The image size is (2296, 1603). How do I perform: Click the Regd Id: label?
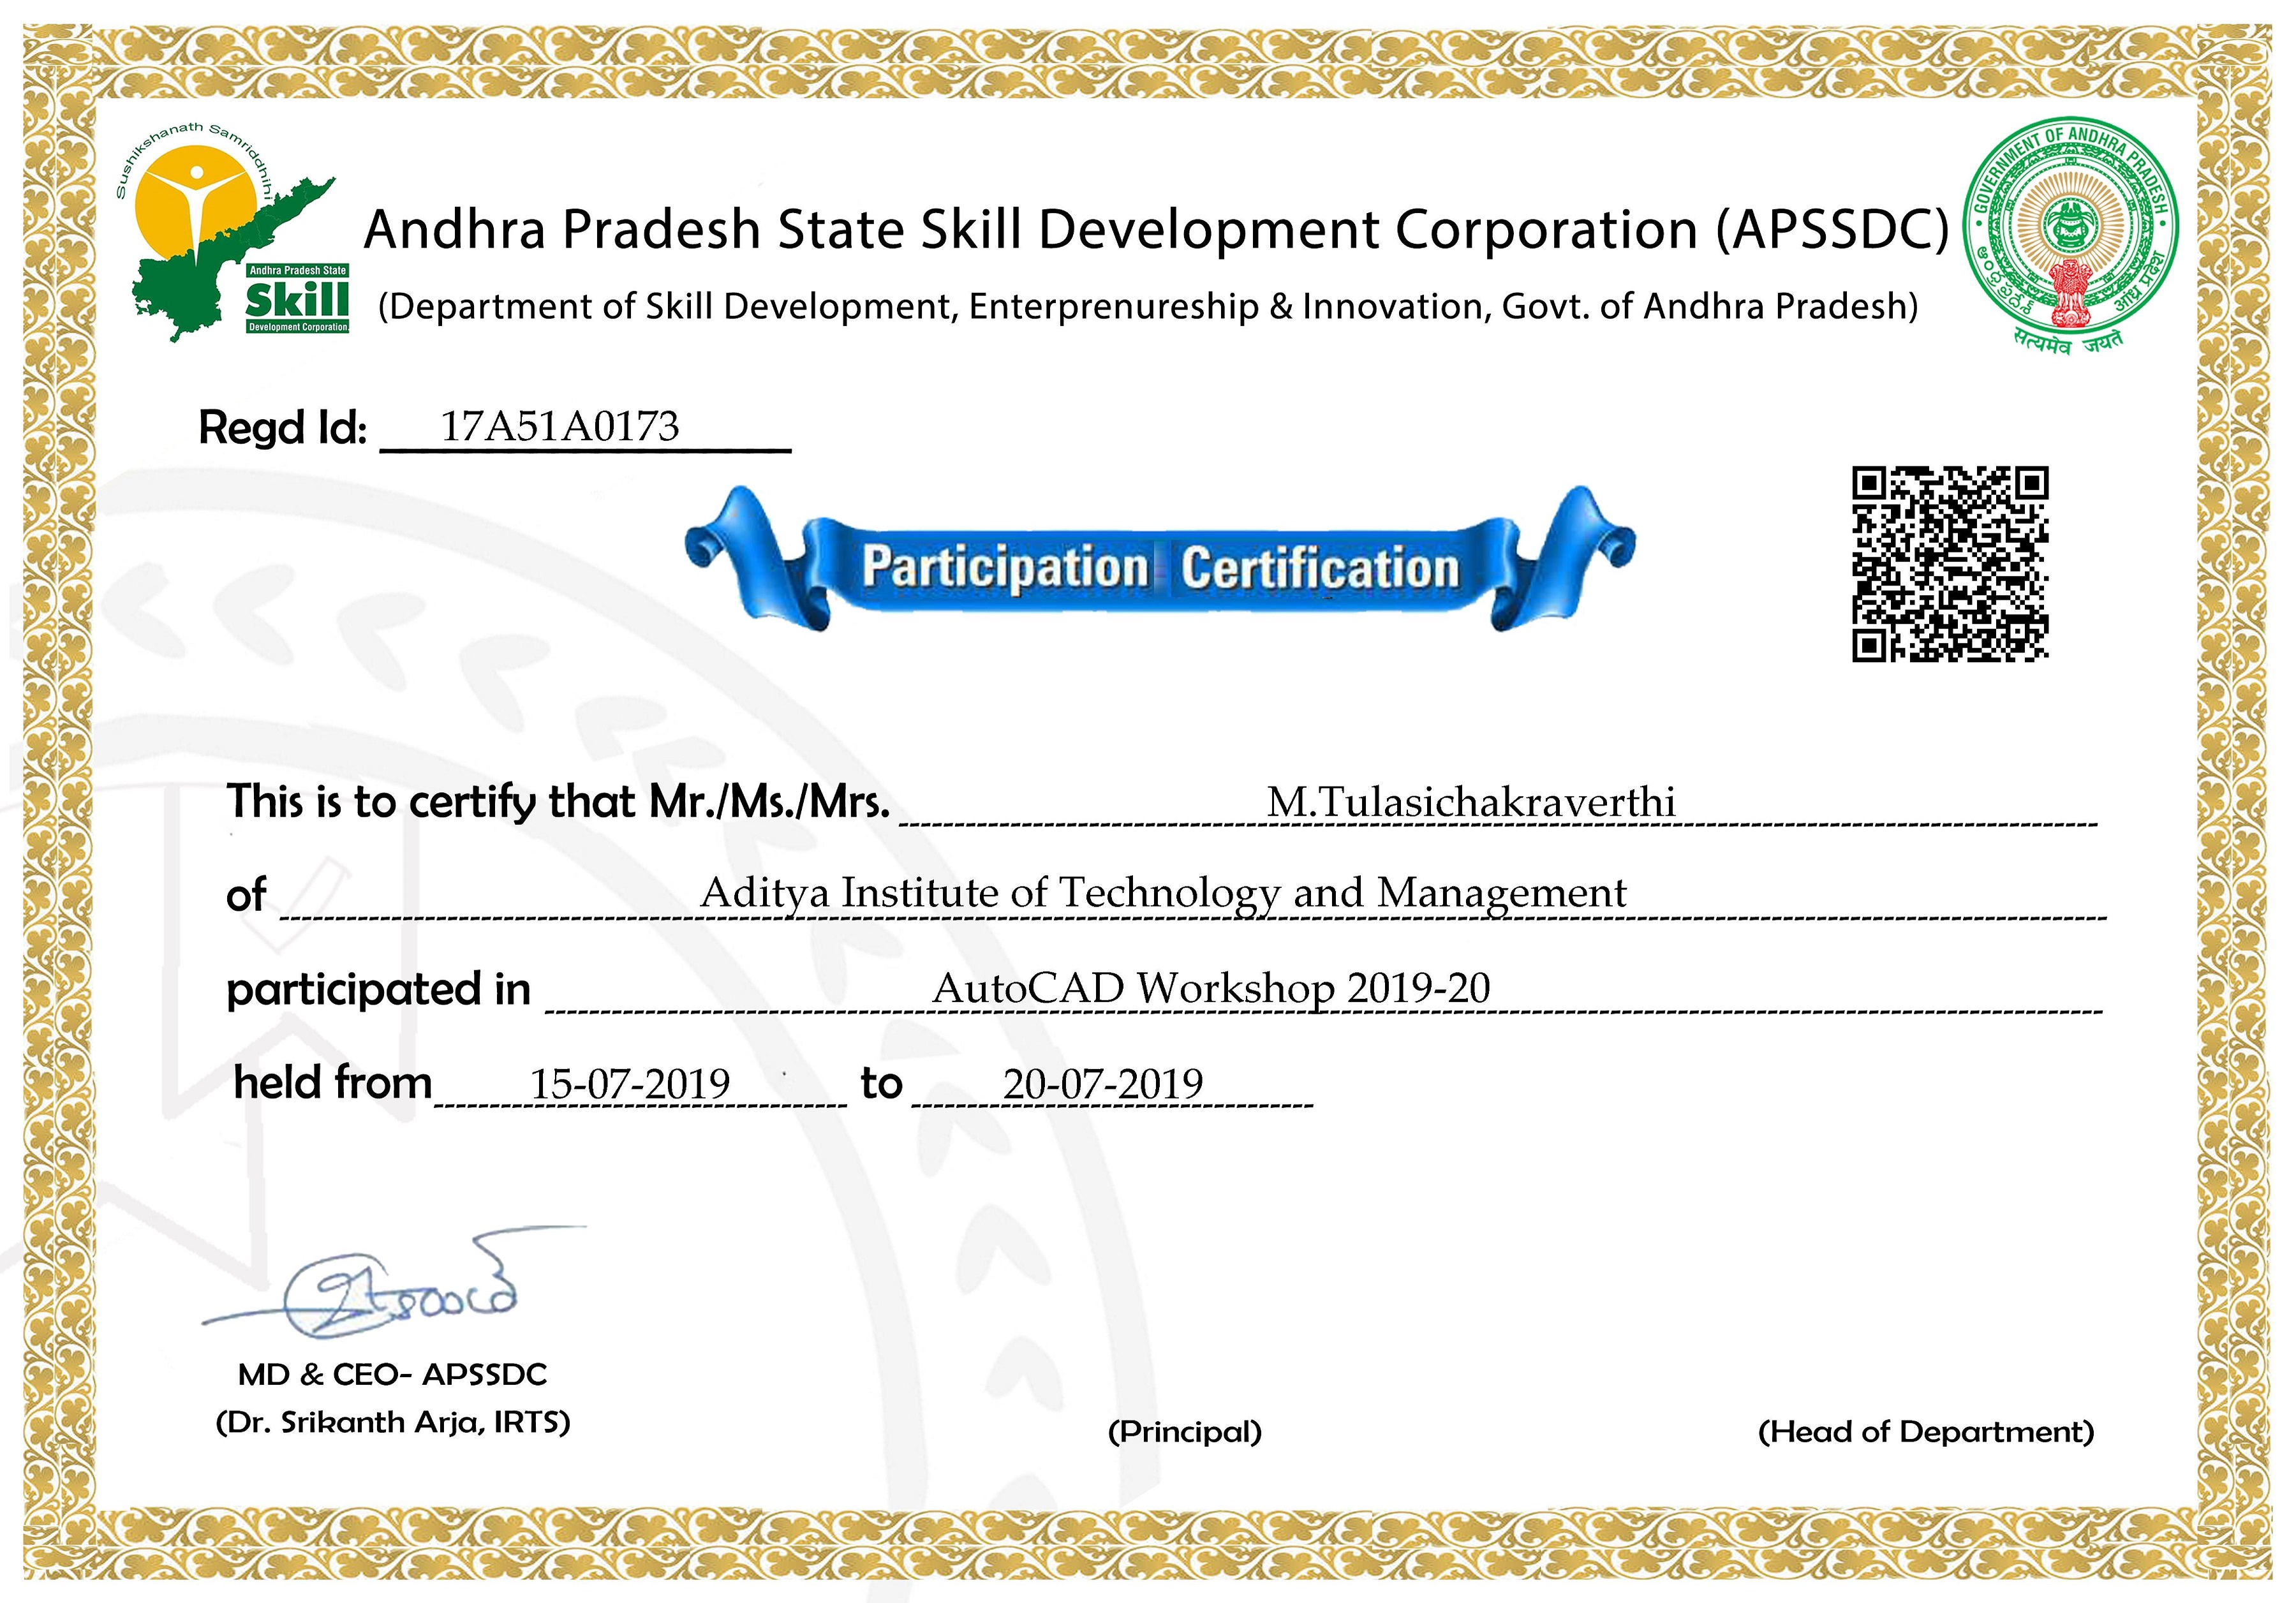283,428
